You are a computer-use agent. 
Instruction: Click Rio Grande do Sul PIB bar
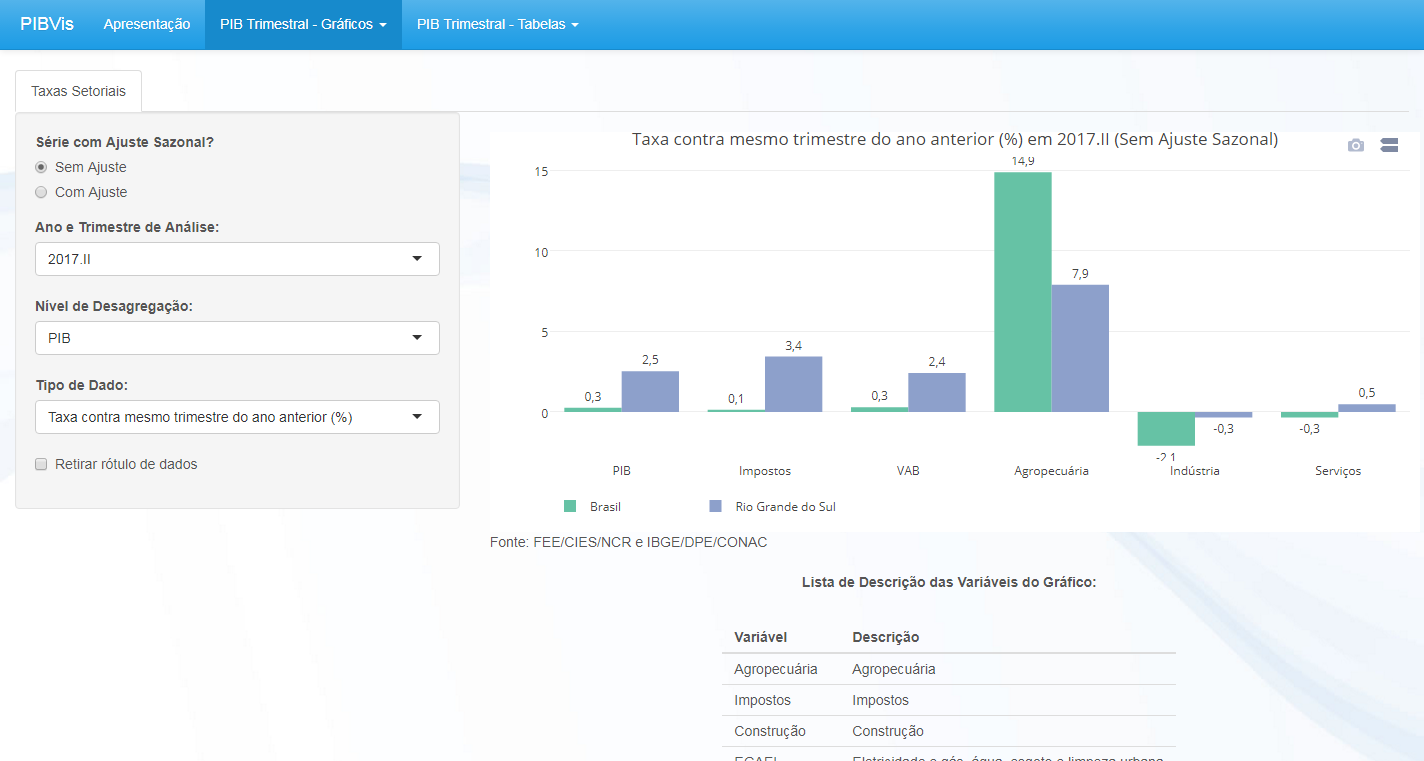click(x=650, y=392)
